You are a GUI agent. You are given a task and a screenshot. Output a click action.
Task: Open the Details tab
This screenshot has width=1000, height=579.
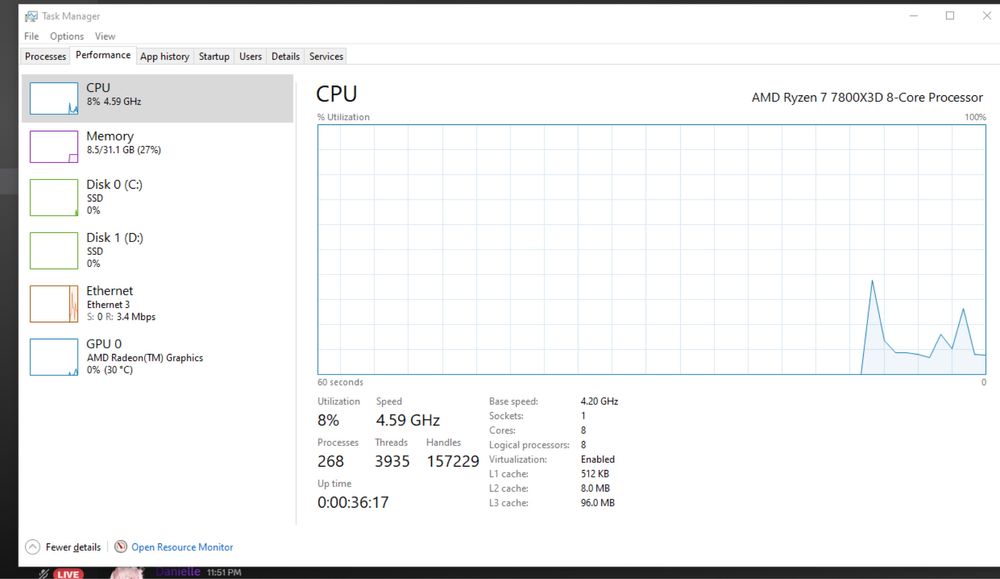[x=285, y=57]
